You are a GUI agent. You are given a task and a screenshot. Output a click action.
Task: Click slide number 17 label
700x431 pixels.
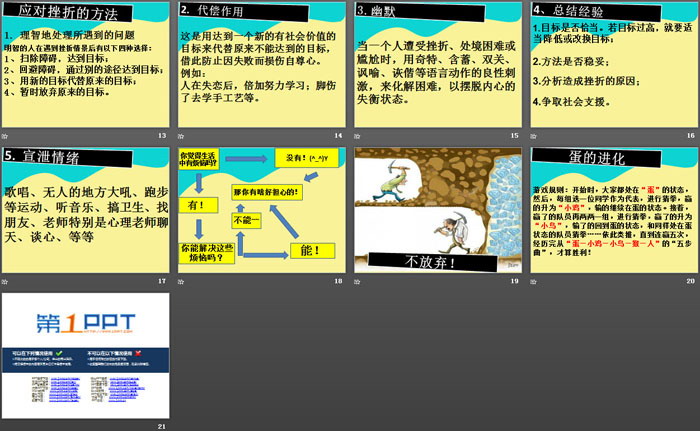[162, 281]
